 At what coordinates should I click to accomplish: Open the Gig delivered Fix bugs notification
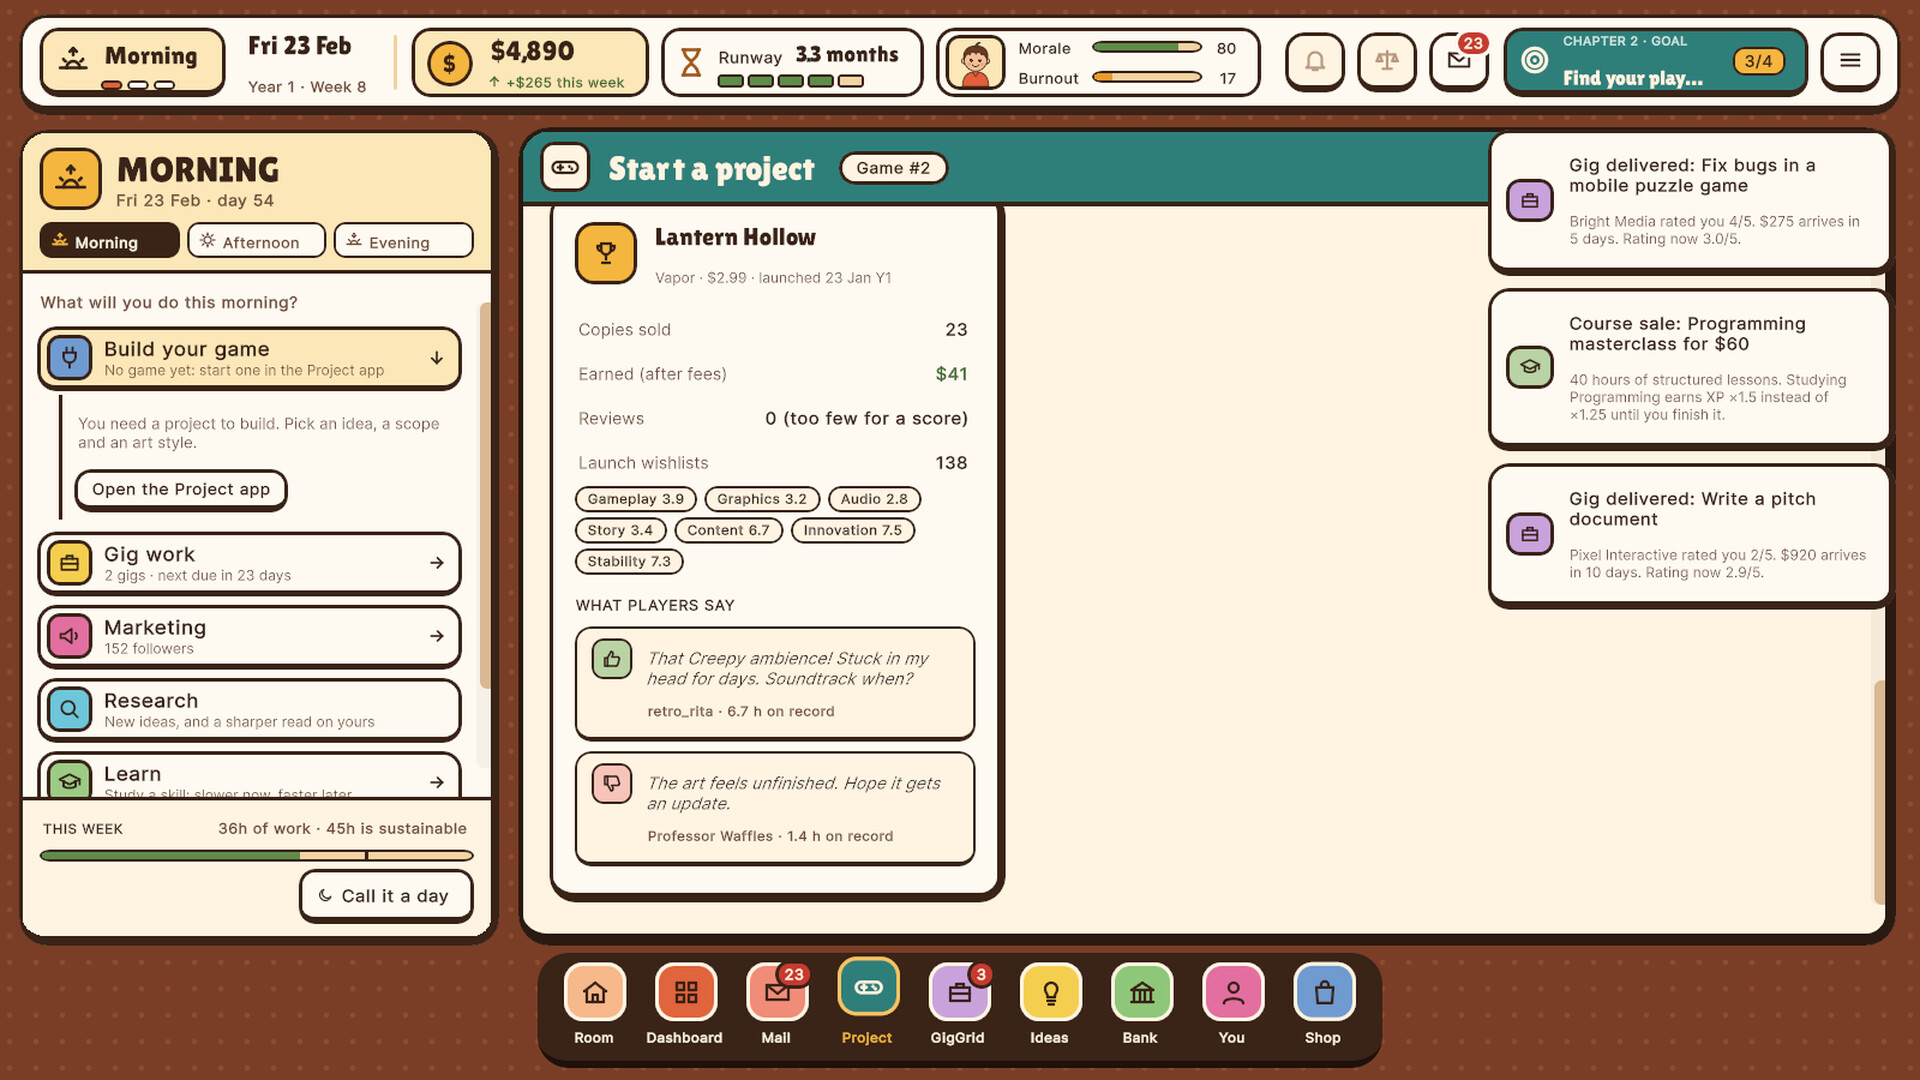coord(1689,201)
